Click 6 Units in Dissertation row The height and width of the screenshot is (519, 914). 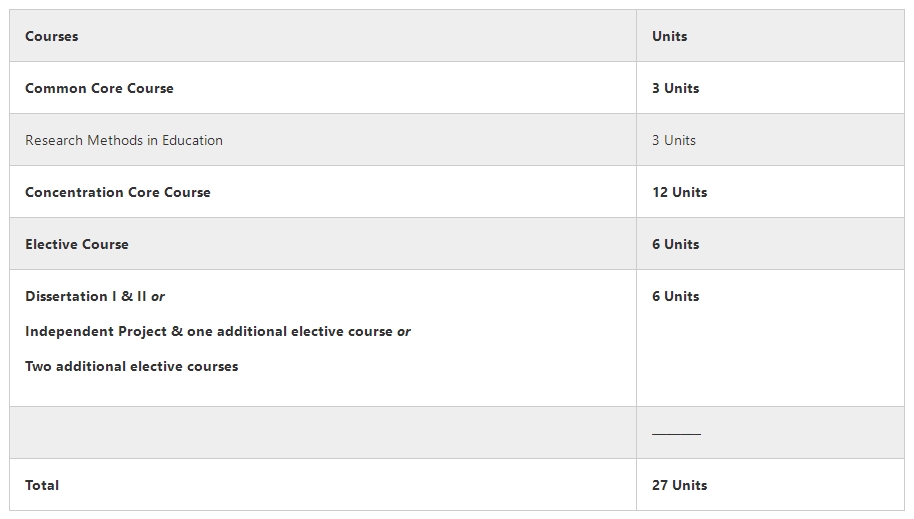point(676,296)
